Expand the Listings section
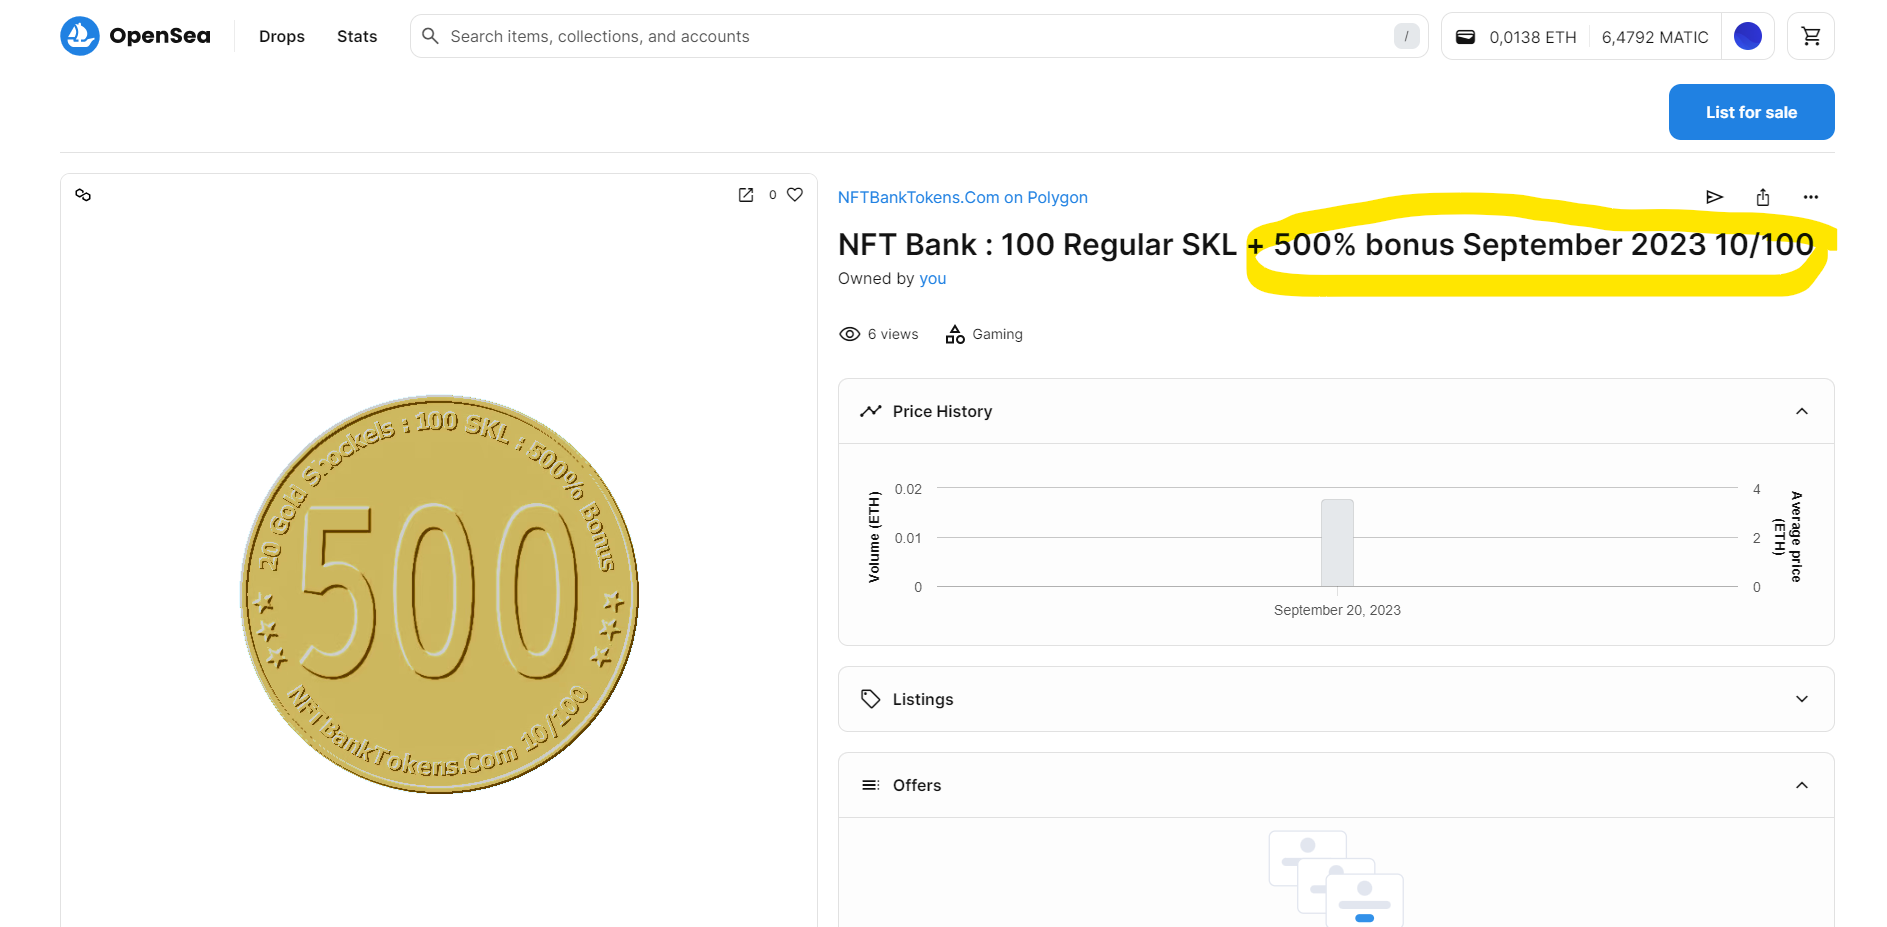This screenshot has height=927, width=1887. (1801, 699)
